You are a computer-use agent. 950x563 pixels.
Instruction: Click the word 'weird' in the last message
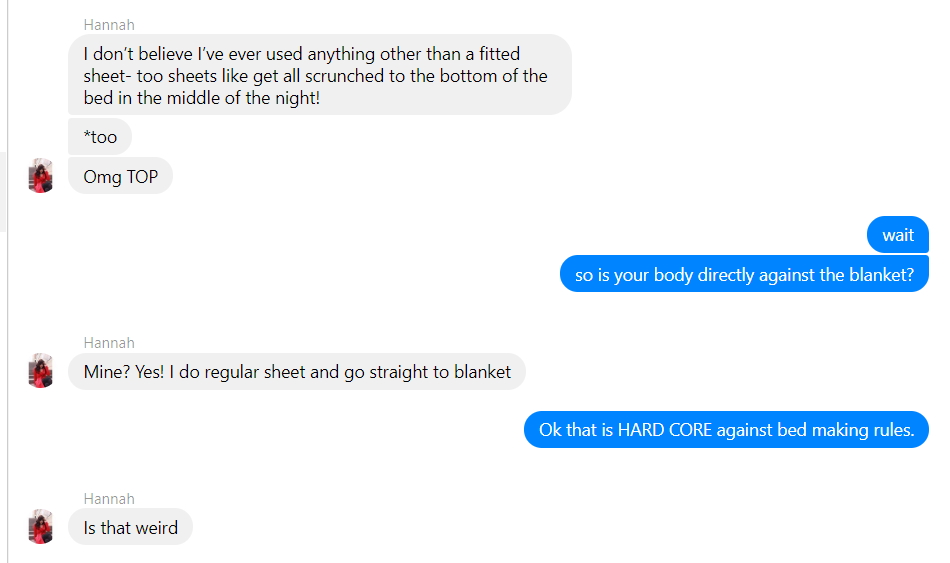coord(158,528)
